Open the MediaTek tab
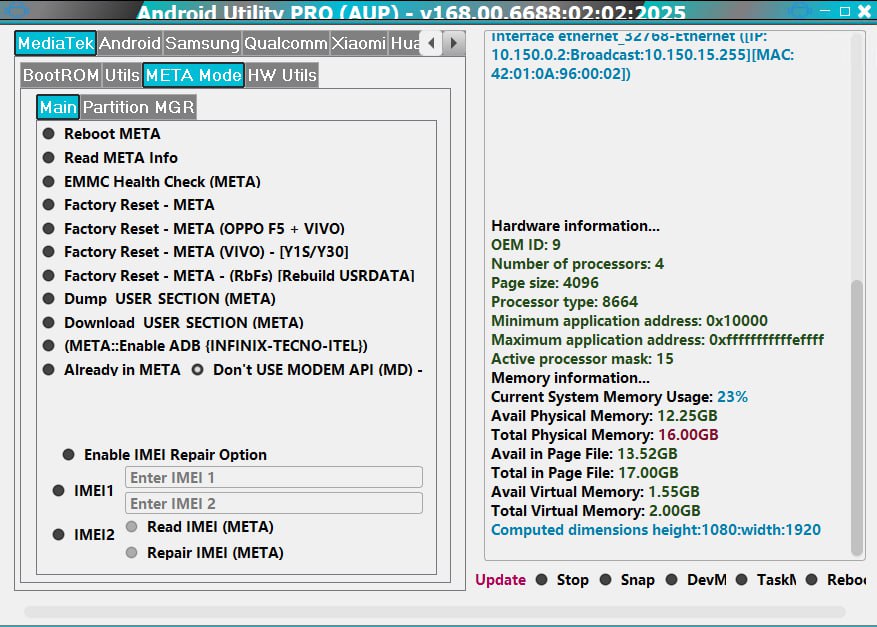The height and width of the screenshot is (627, 877). [x=55, y=43]
